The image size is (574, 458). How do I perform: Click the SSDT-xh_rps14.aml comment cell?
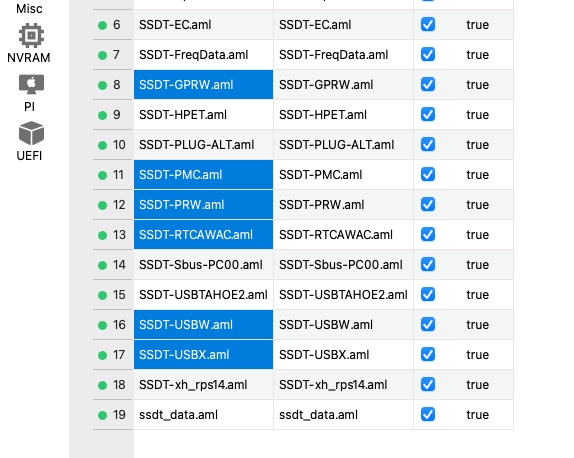click(x=343, y=385)
